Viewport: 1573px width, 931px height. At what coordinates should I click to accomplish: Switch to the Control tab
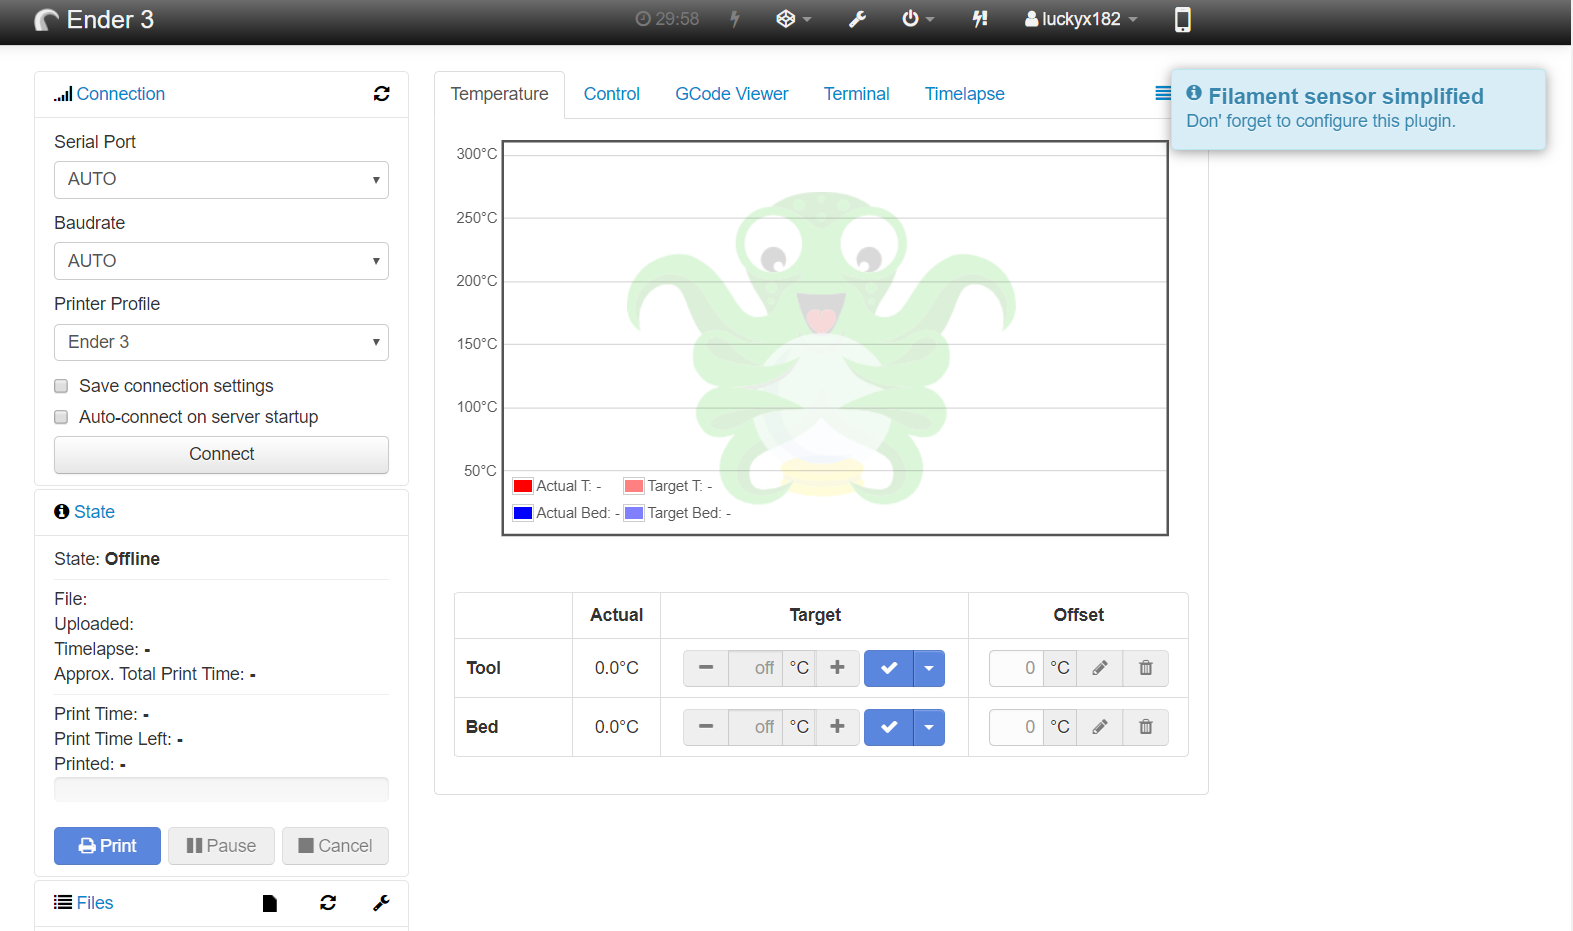[x=612, y=94]
